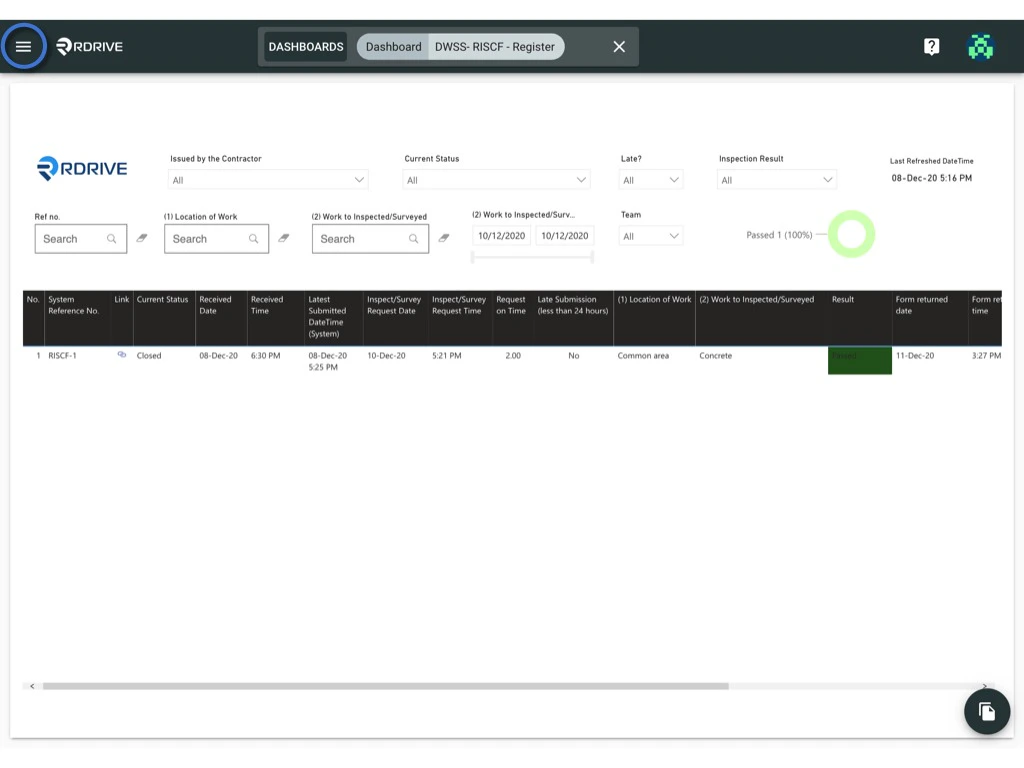Adjust the date range slider below the date fields

click(x=532, y=257)
